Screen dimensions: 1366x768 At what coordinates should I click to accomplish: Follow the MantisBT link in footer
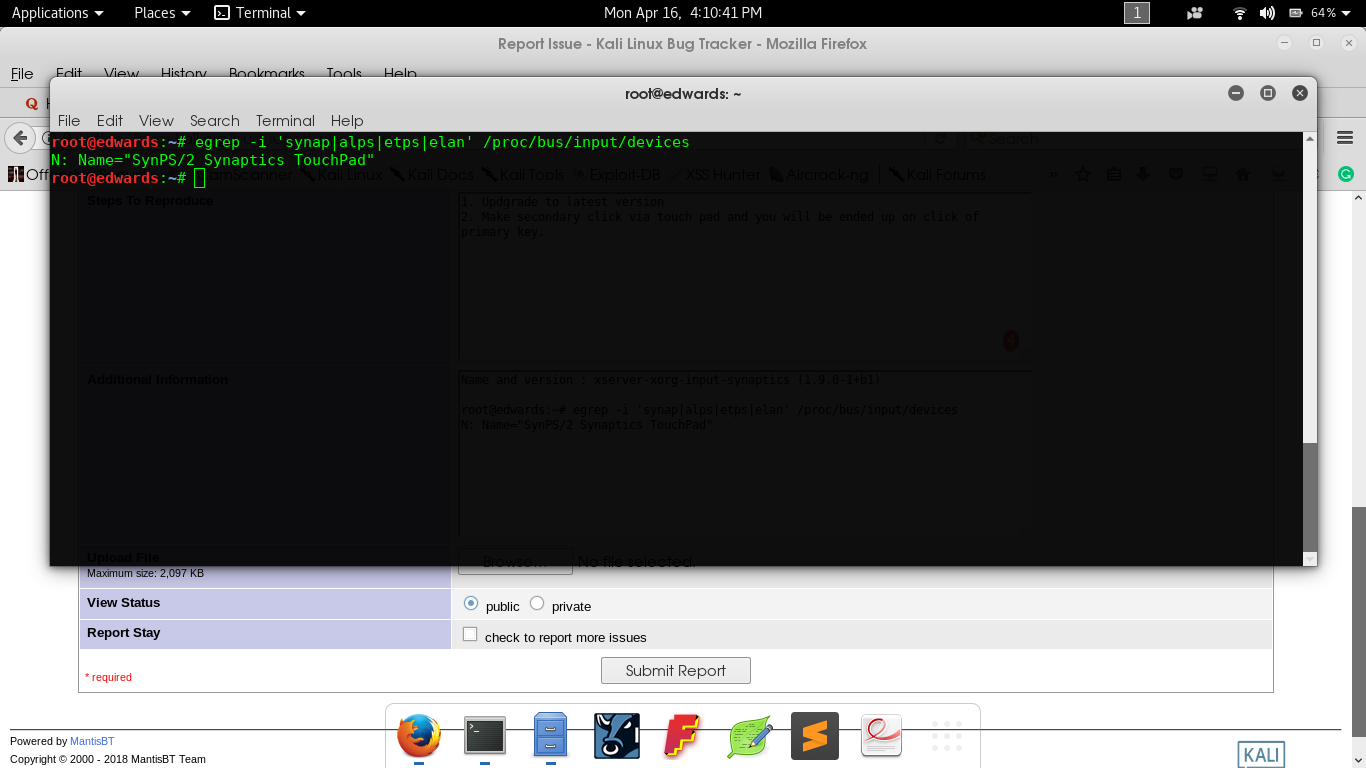point(92,741)
